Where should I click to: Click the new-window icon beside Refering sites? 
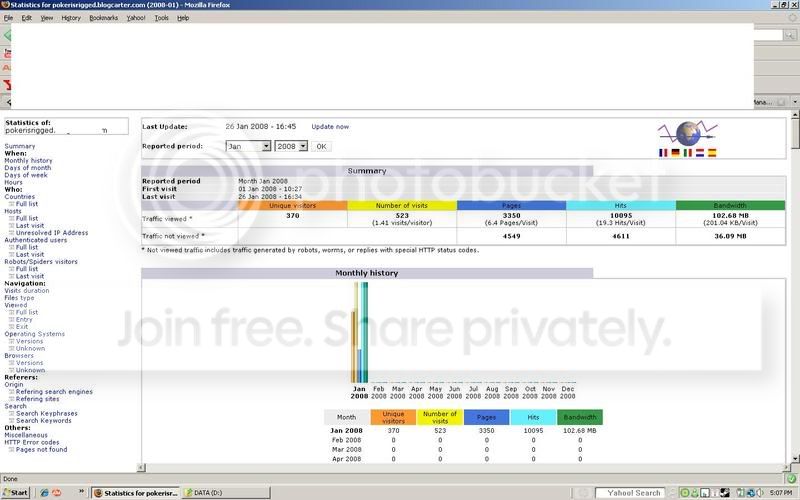pos(11,399)
